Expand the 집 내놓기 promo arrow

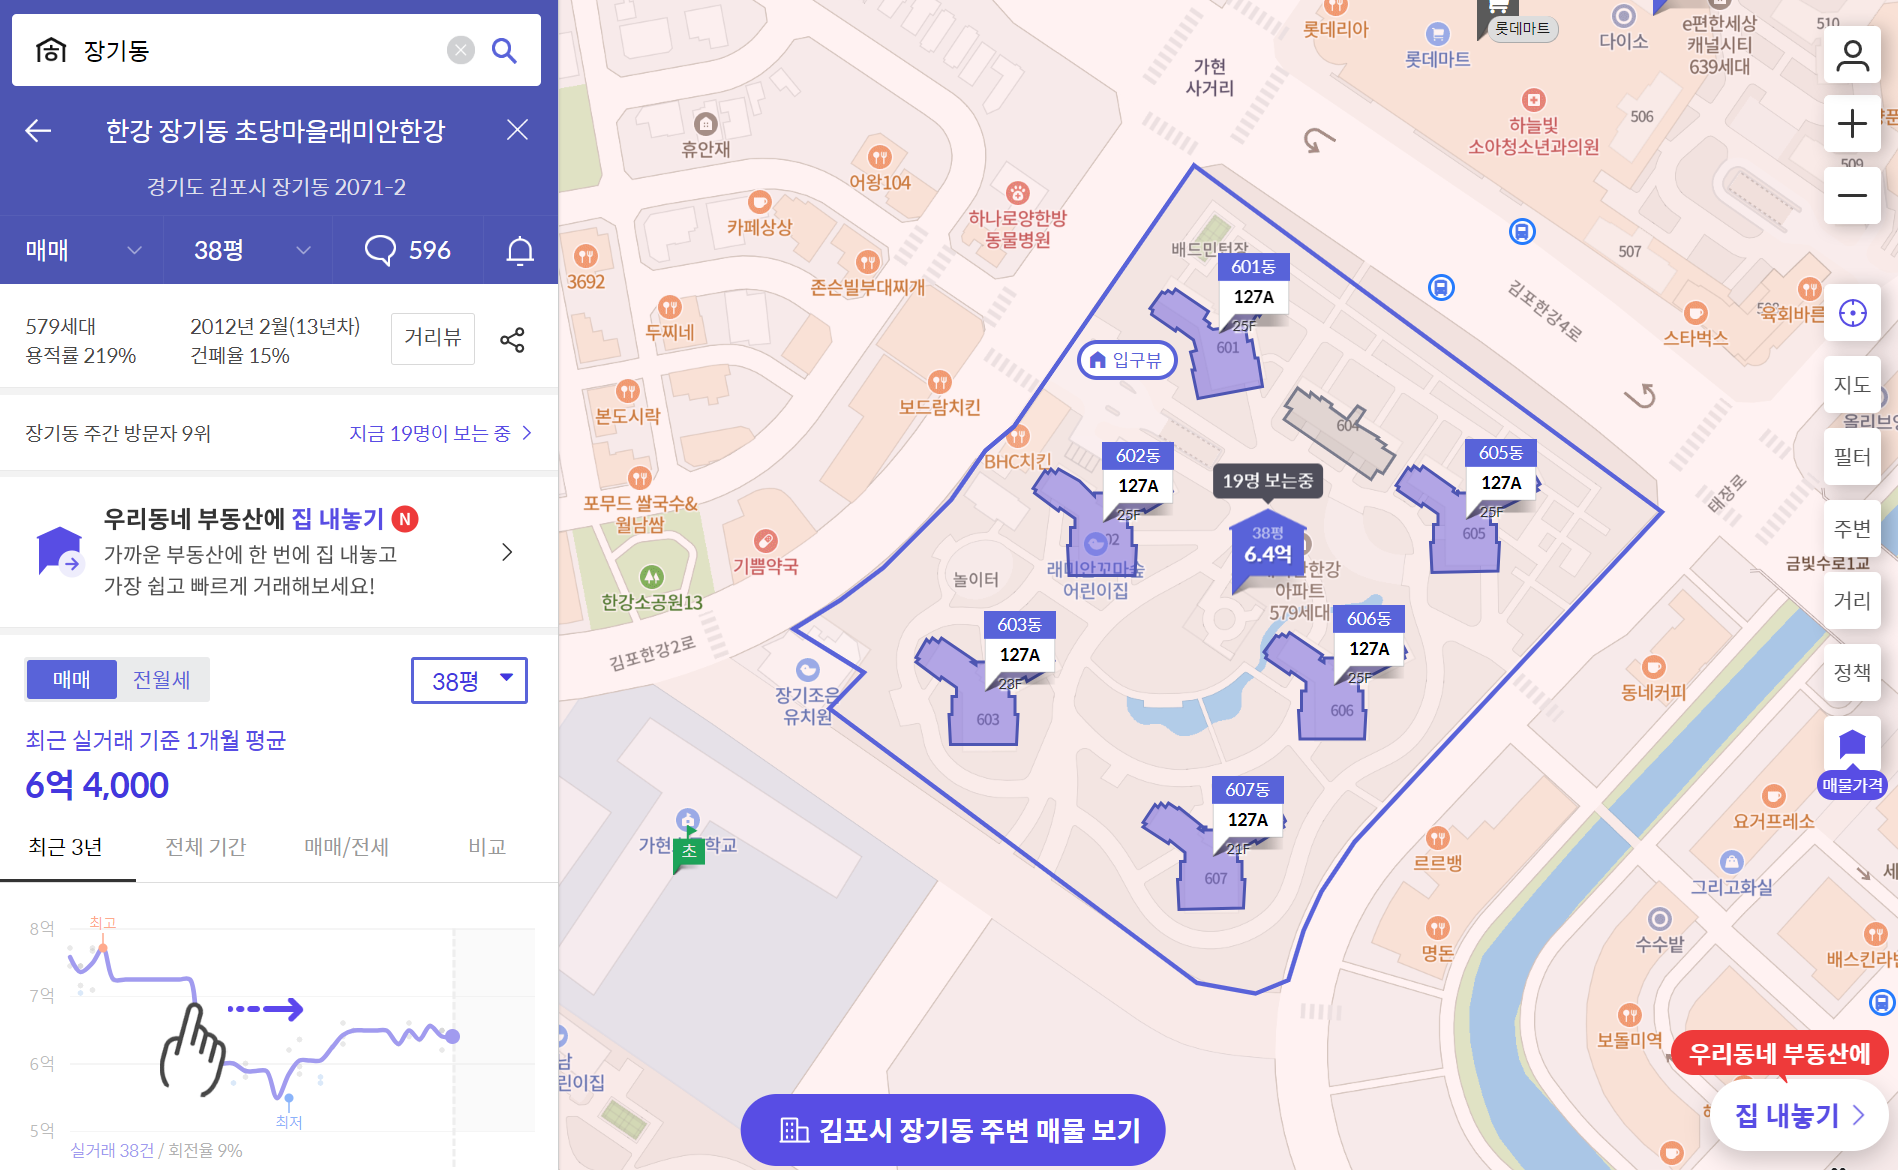507,552
